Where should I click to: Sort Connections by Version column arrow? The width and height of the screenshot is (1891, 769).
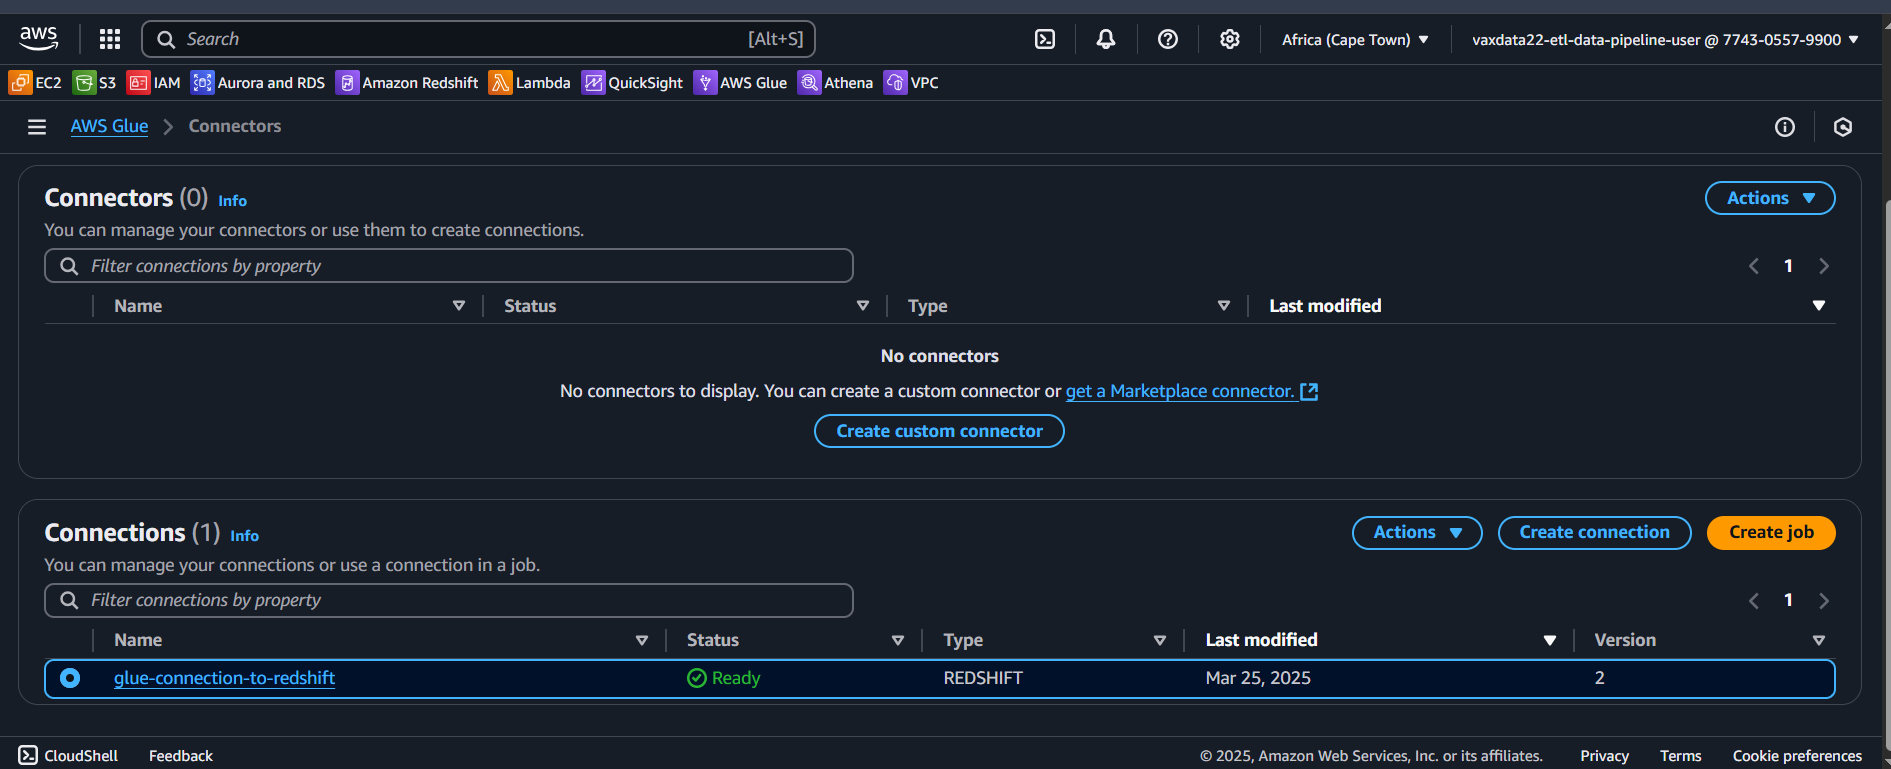tap(1819, 641)
